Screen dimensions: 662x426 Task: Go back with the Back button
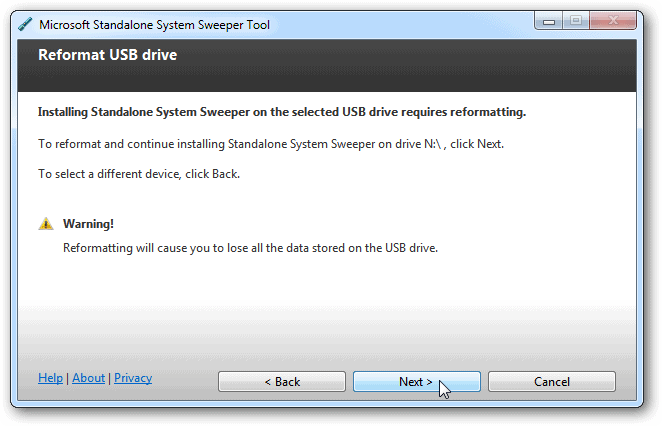[x=282, y=382]
